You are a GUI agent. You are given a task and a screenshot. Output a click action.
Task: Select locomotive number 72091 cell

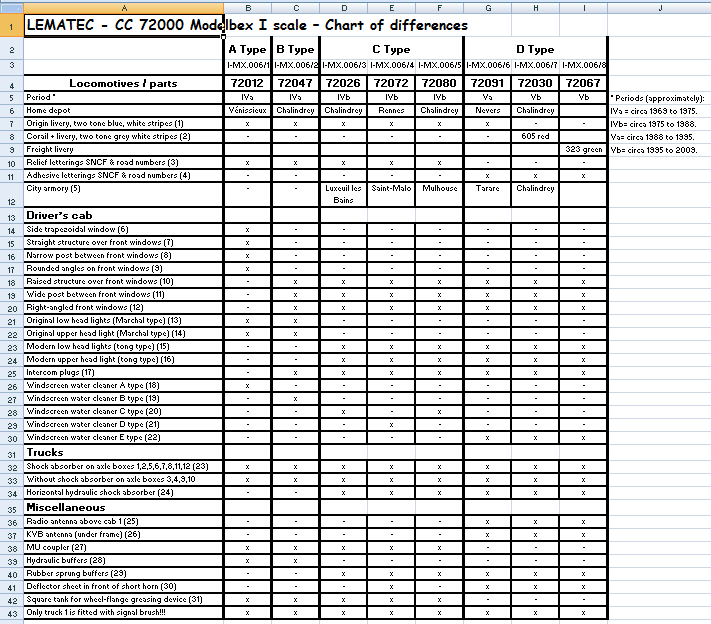pyautogui.click(x=487, y=83)
